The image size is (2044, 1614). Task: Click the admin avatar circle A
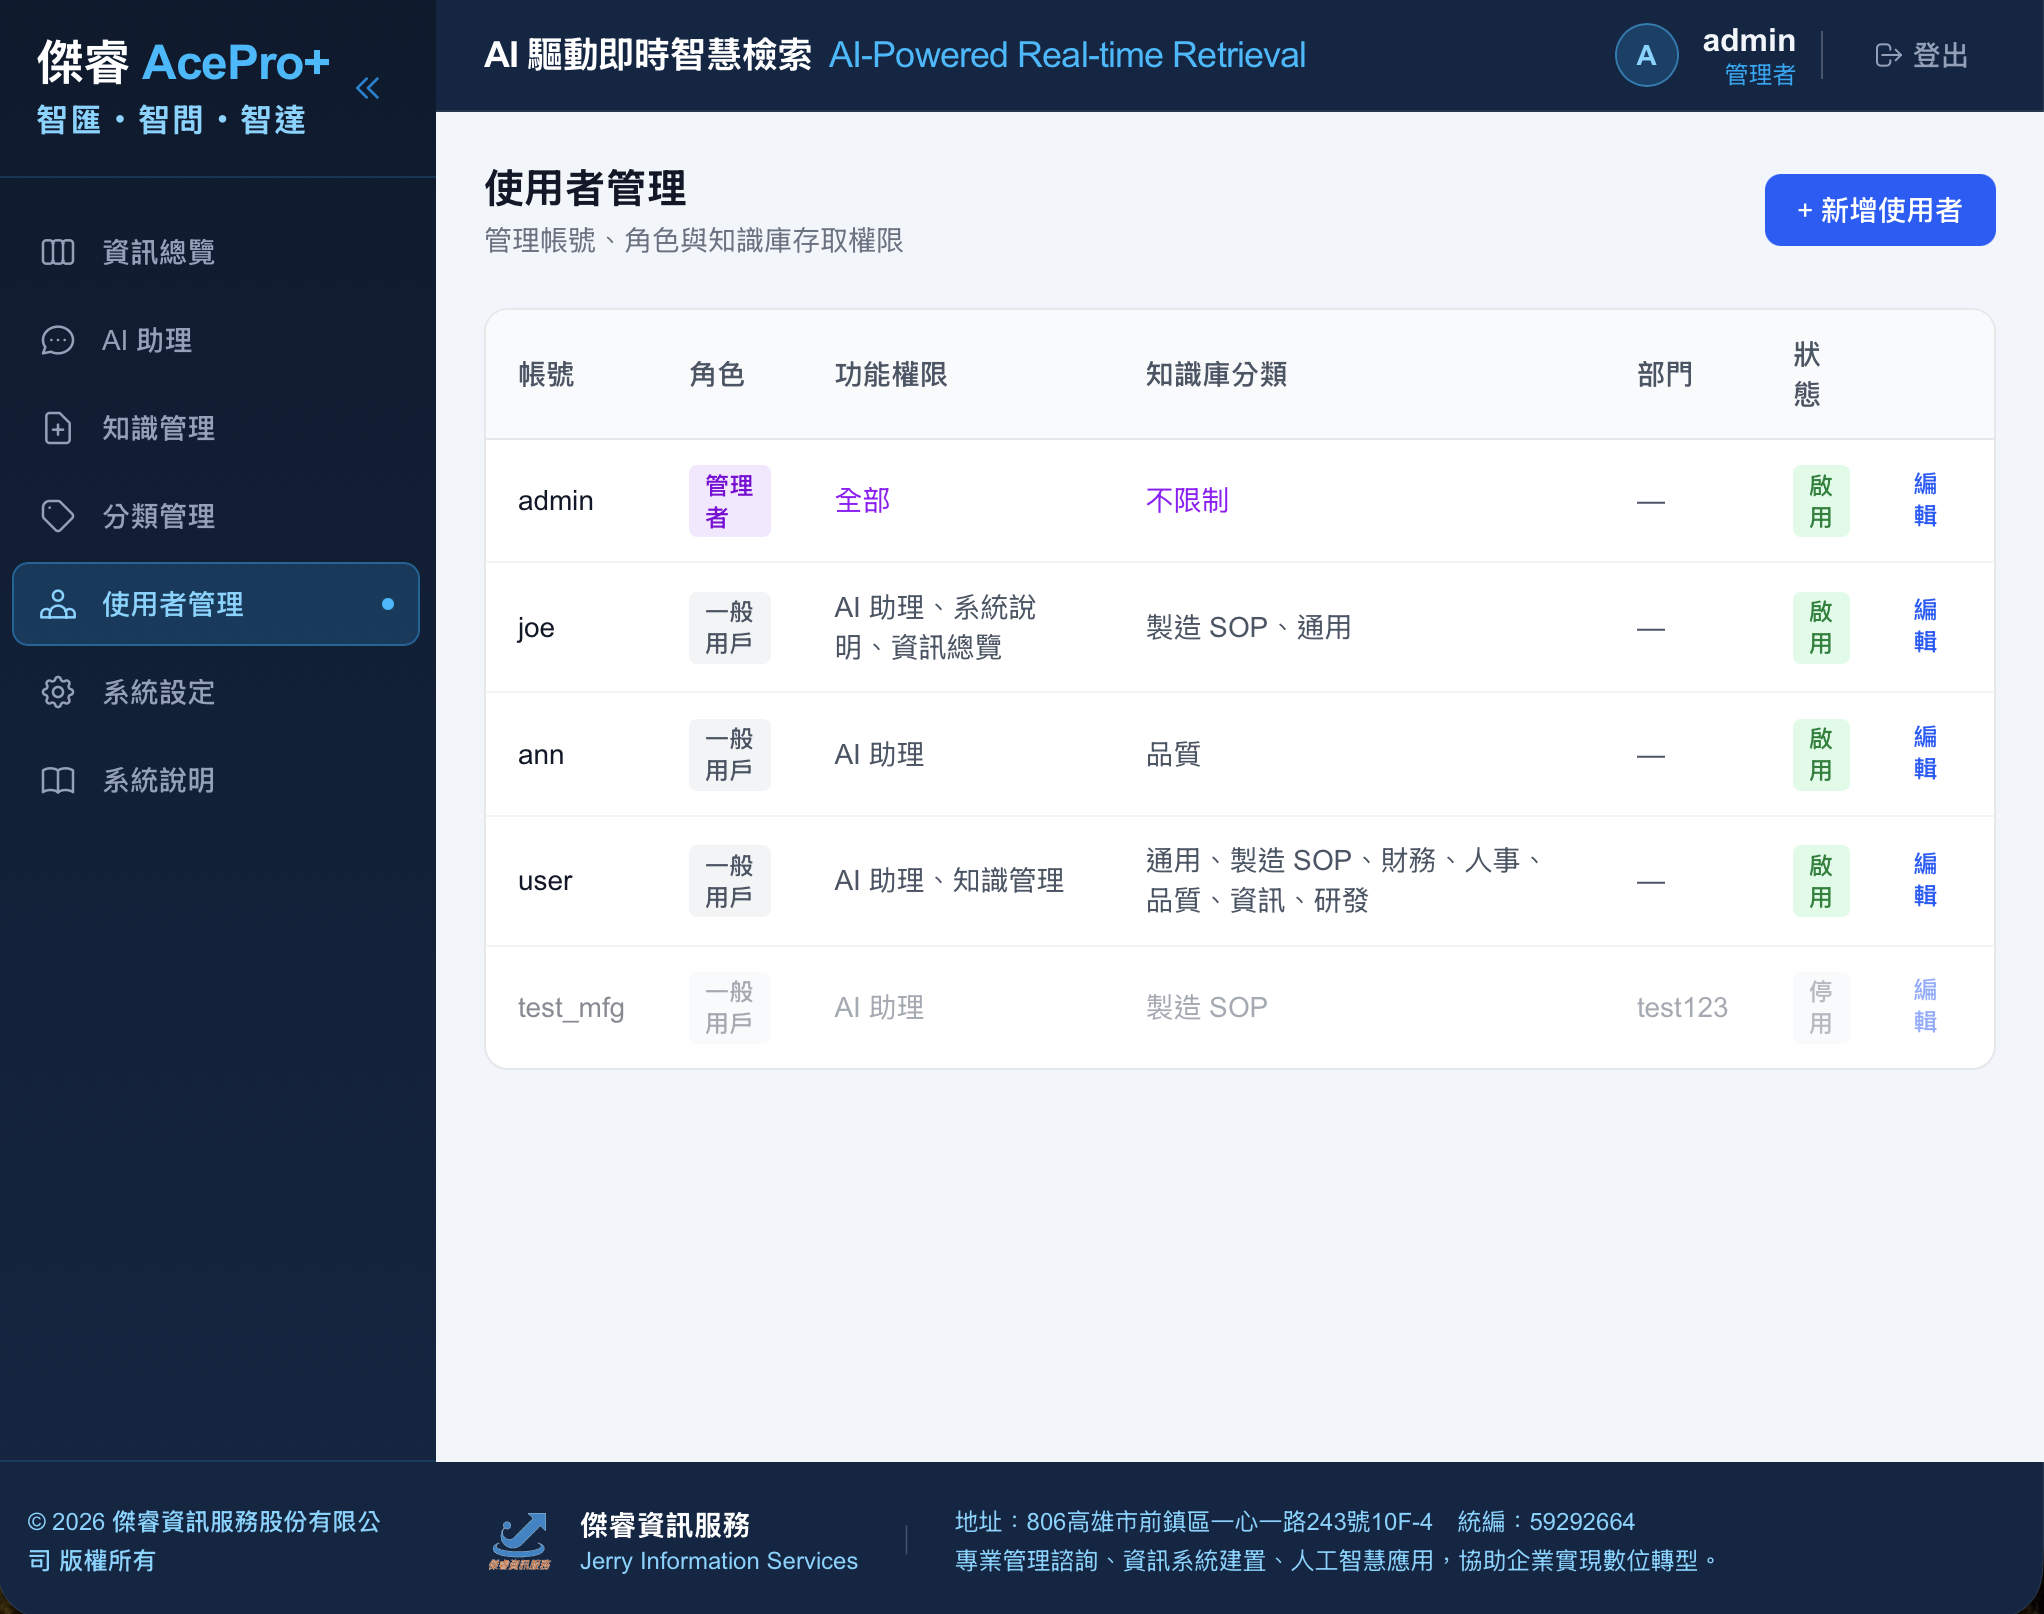click(x=1646, y=55)
